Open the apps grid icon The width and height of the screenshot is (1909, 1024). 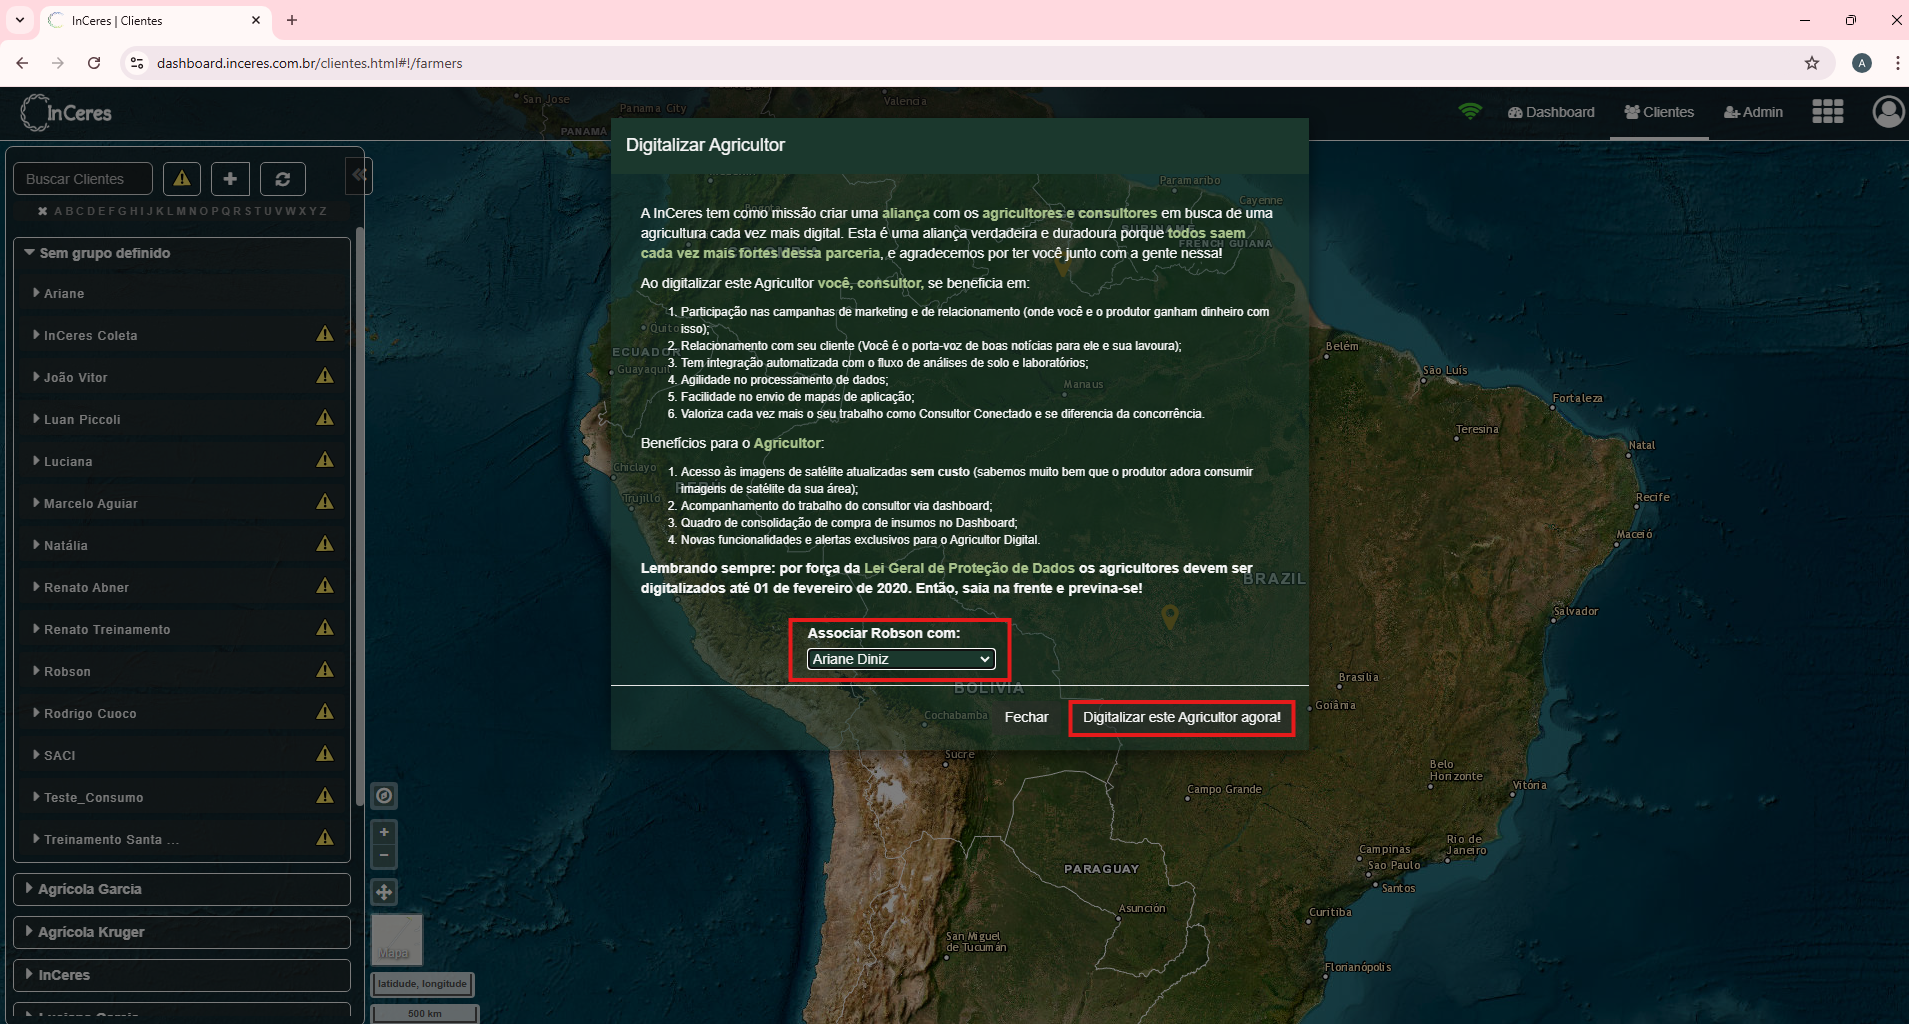pyautogui.click(x=1827, y=112)
